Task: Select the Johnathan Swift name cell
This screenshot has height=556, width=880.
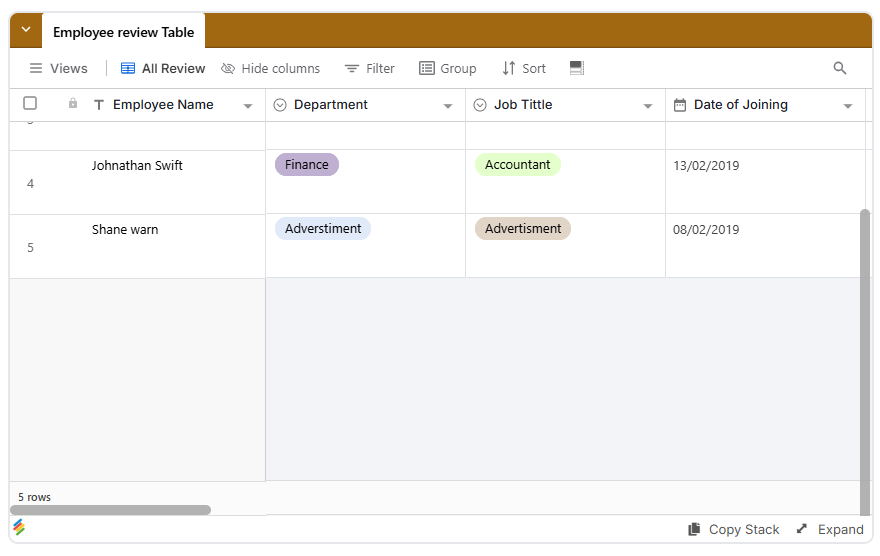Action: 138,182
